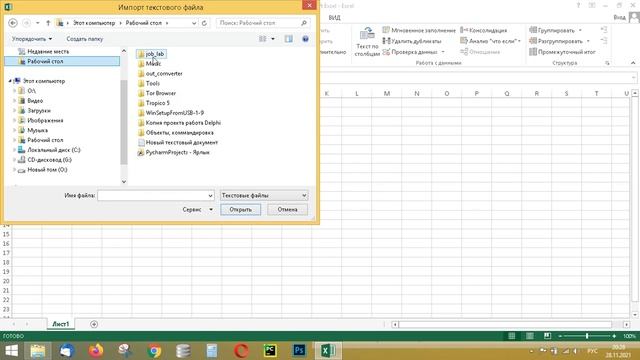This screenshot has width=640, height=360.
Task: Expand the Локальный диск (C:) node
Action: 15,150
